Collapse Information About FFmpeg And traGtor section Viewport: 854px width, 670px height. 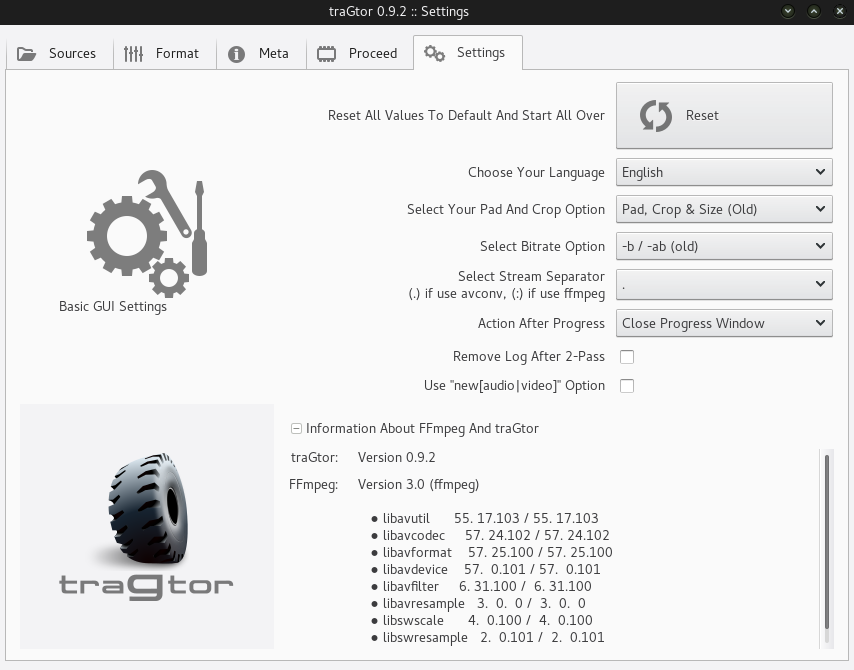[x=296, y=429]
